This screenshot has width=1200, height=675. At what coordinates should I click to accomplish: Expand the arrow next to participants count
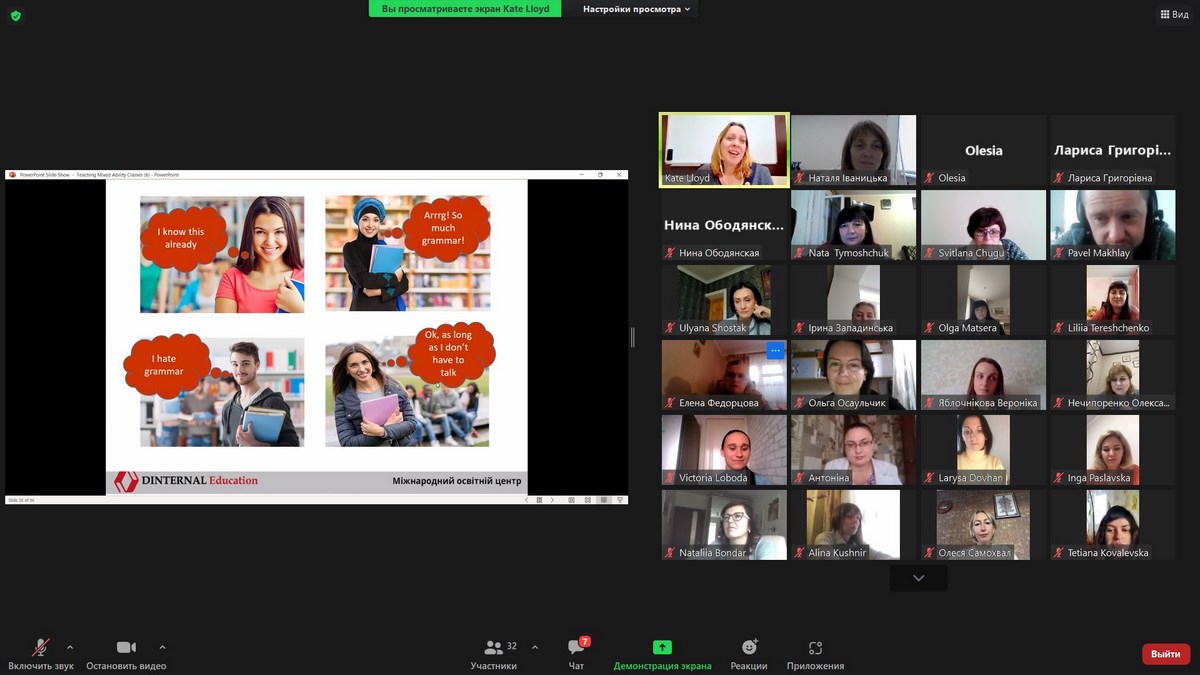(534, 647)
